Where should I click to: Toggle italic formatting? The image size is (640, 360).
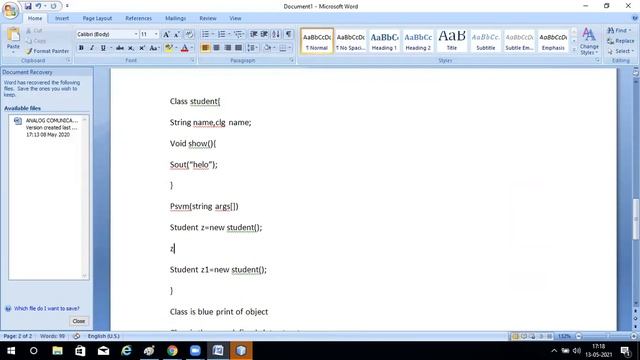pyautogui.click(x=92, y=48)
